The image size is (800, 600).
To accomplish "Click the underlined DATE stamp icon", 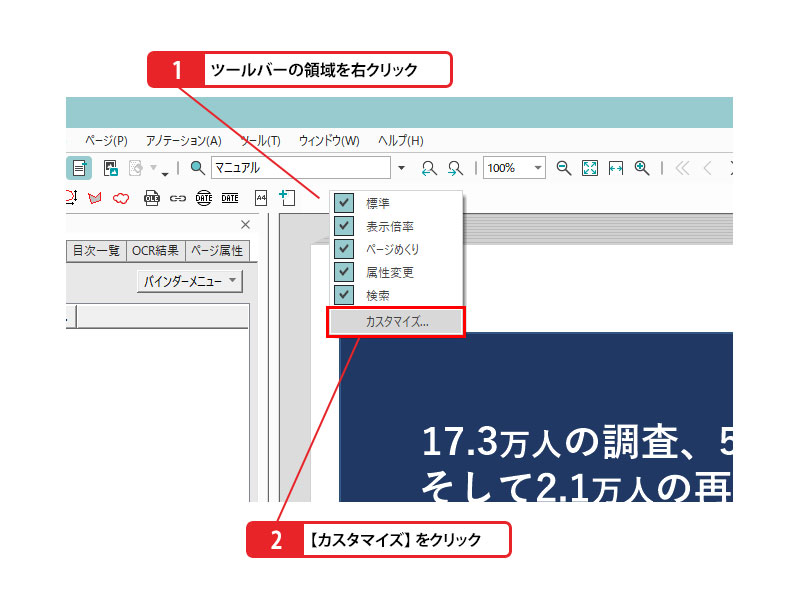I will tap(230, 198).
